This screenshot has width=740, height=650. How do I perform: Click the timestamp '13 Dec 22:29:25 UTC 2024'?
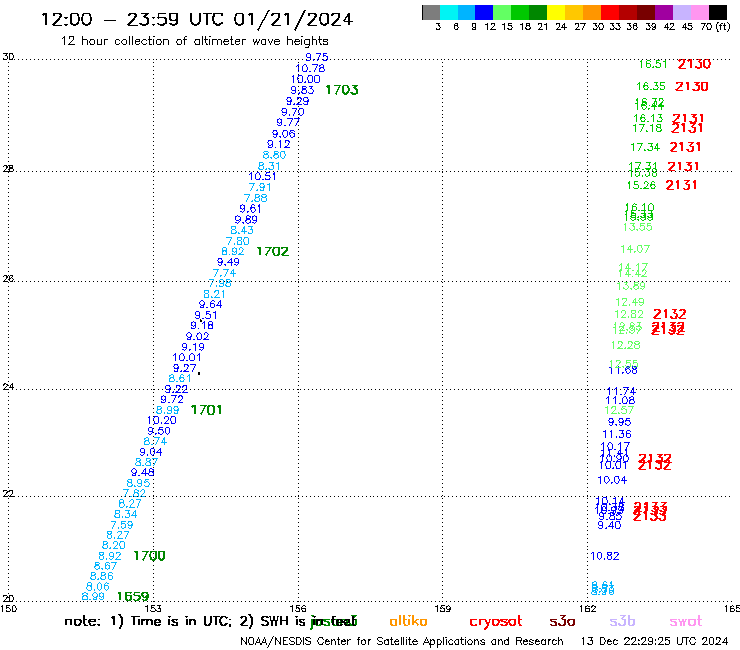654,641
